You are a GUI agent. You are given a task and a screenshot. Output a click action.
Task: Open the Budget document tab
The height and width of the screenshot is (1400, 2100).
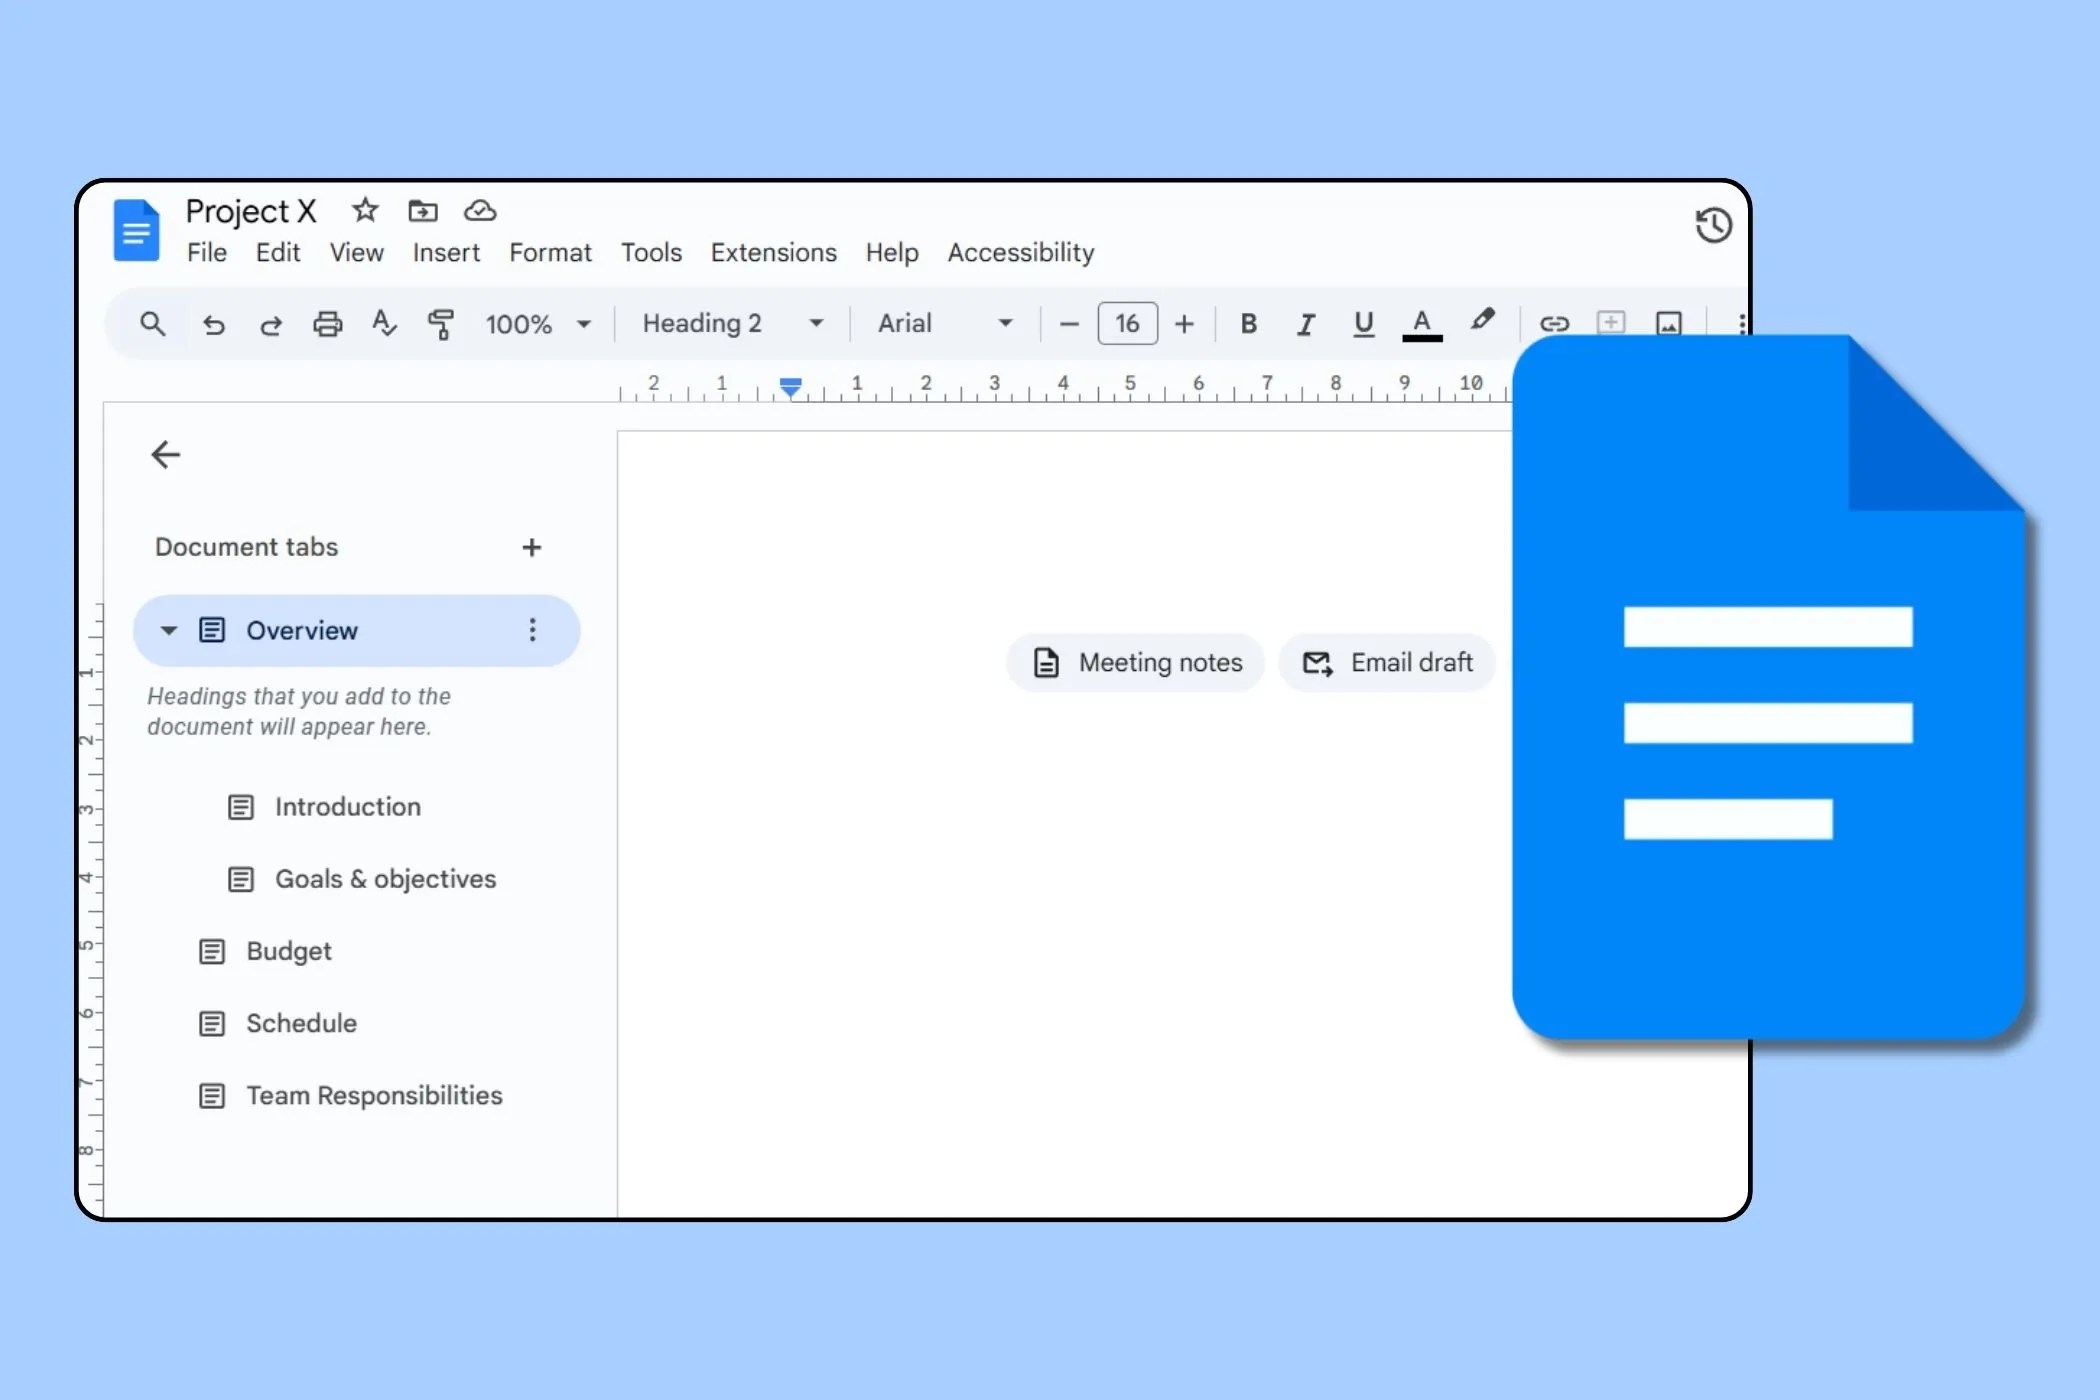pos(288,951)
